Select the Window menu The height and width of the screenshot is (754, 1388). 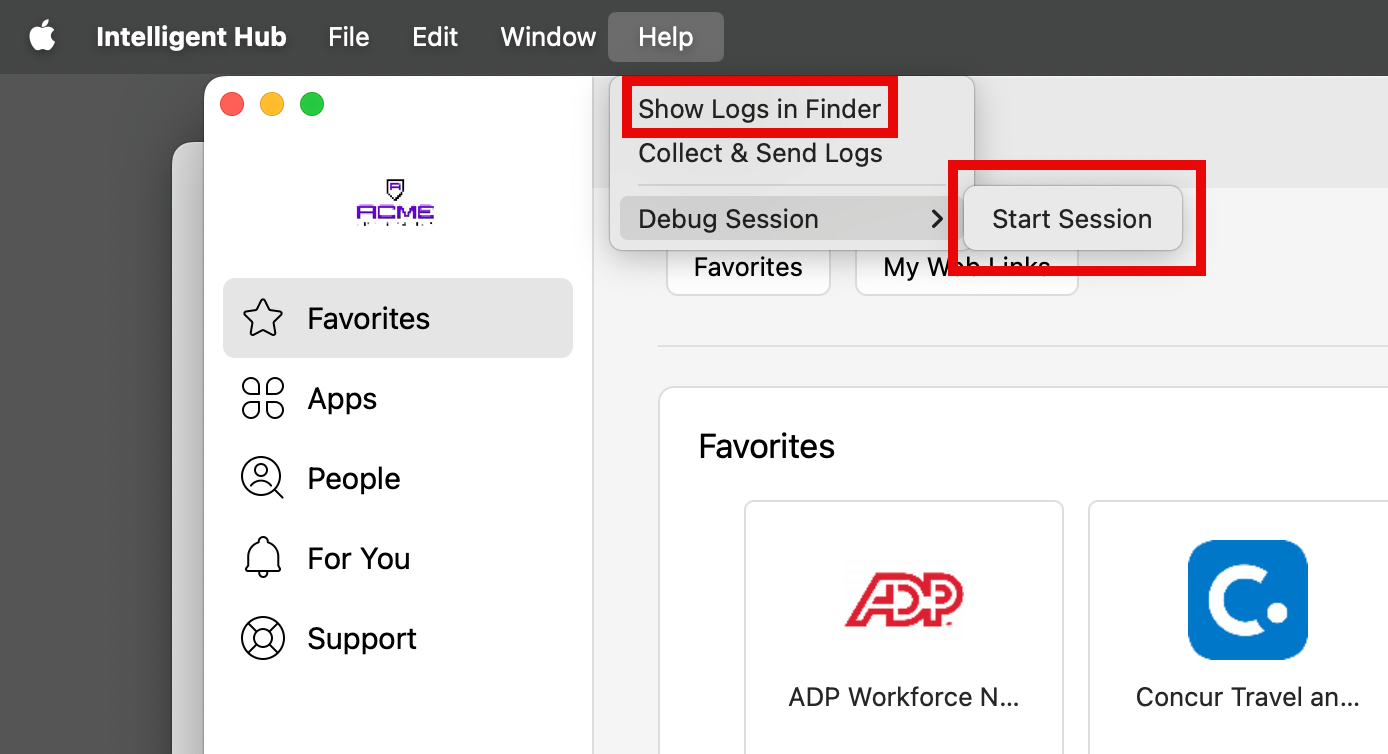coord(547,37)
